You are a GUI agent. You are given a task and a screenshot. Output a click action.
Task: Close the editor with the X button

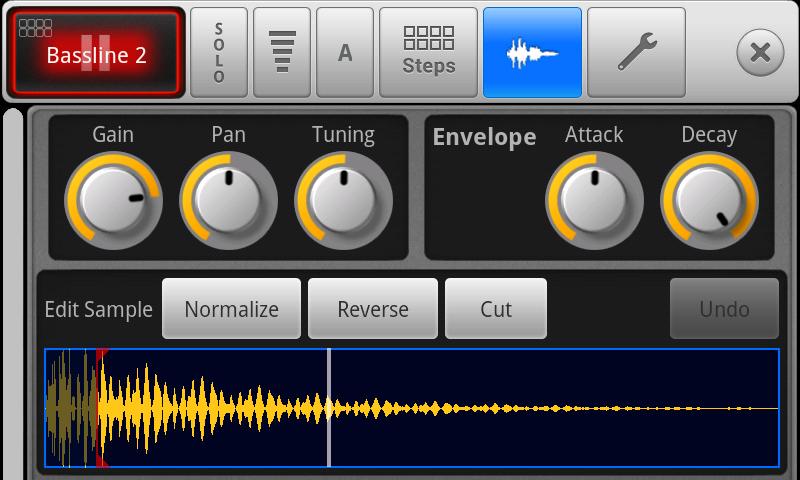click(x=760, y=53)
